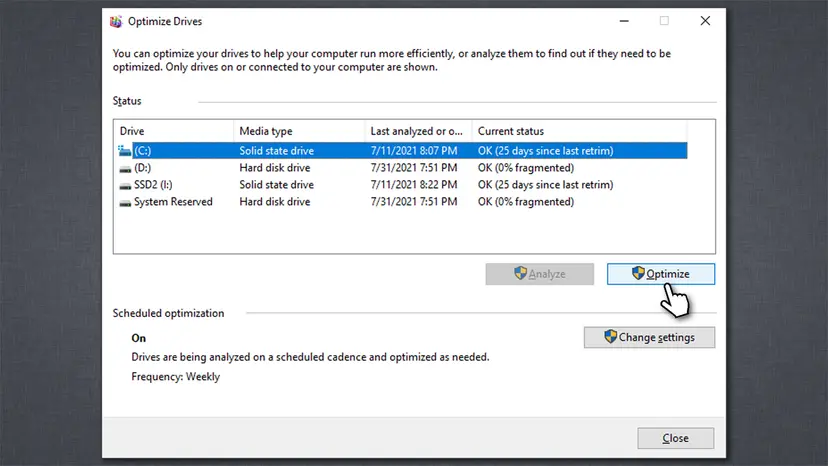This screenshot has height=466, width=828.
Task: Select the SSD2 (I:) drive icon
Action: 125,185
